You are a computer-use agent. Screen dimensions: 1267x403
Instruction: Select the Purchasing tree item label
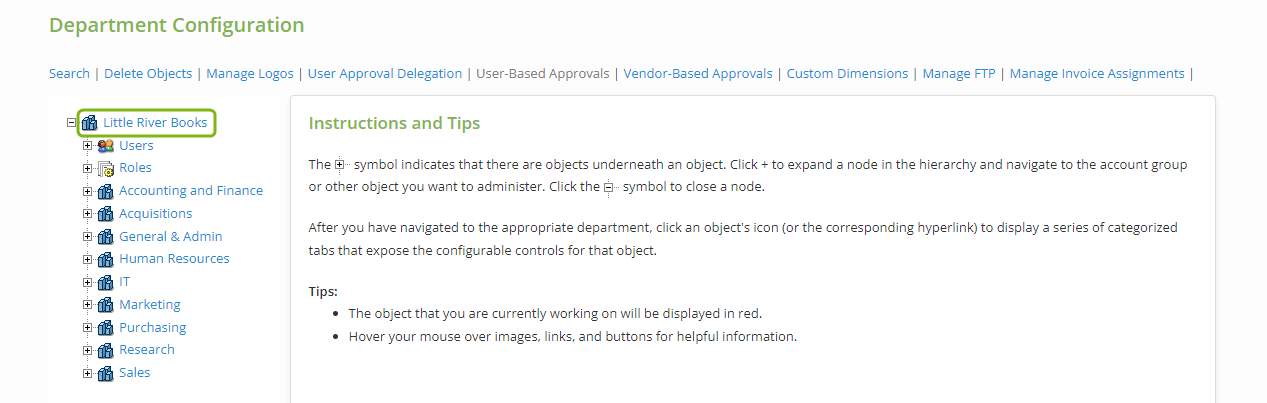pos(152,327)
